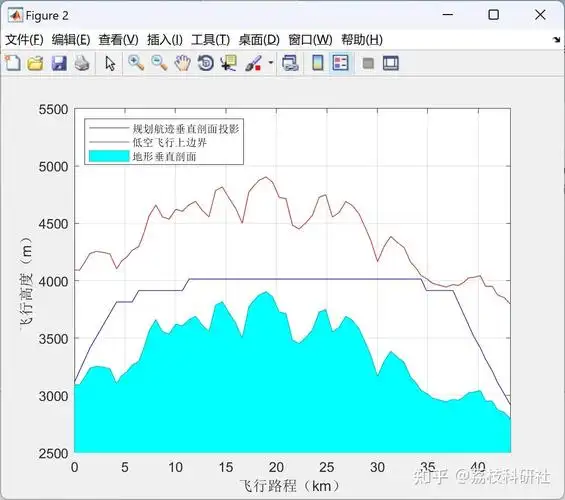
Task: Open the 插入(I) menu
Action: pos(165,39)
